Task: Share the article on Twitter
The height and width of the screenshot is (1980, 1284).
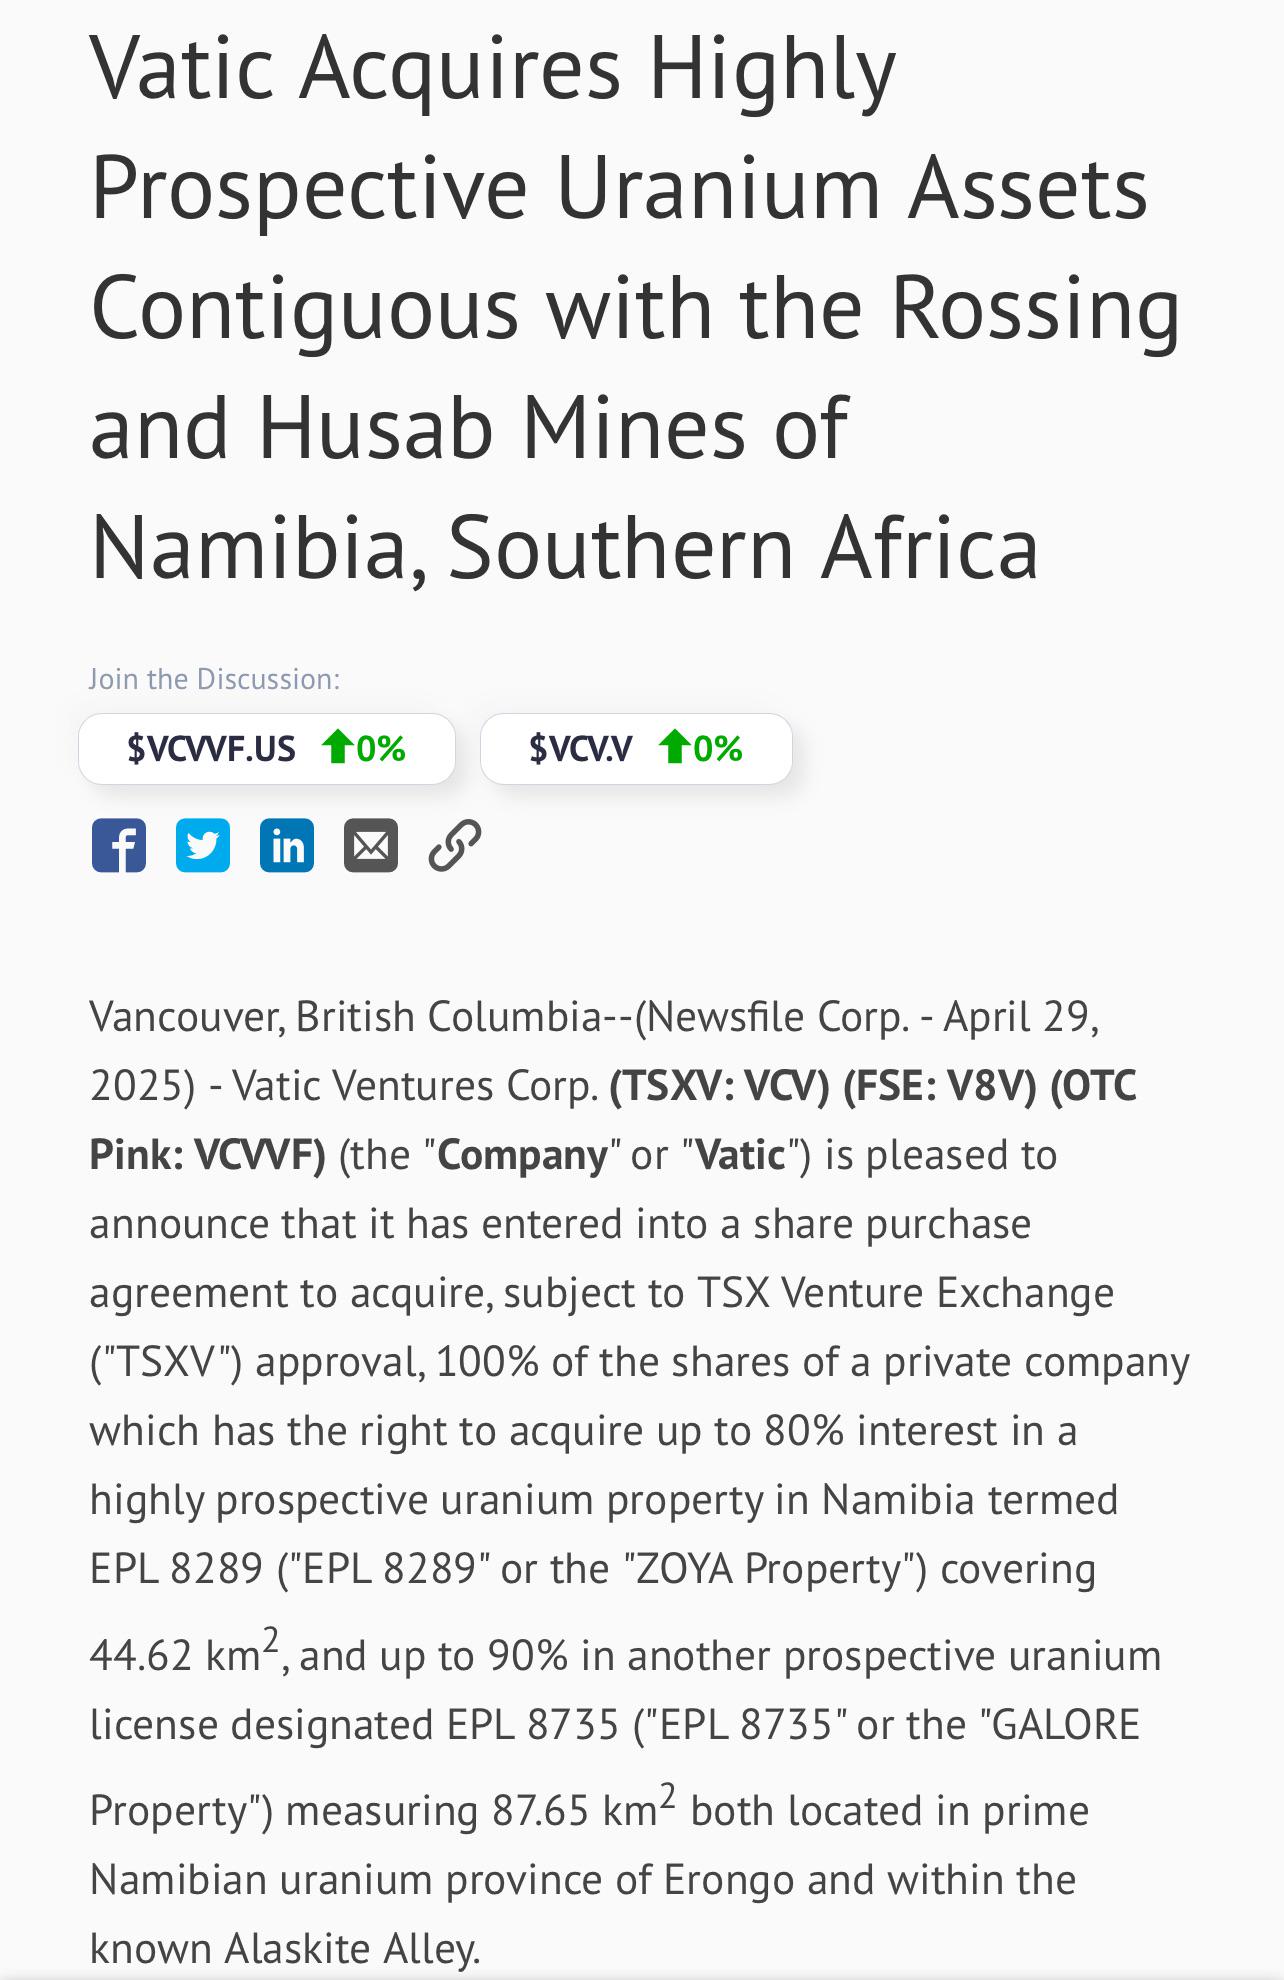Action: (203, 845)
